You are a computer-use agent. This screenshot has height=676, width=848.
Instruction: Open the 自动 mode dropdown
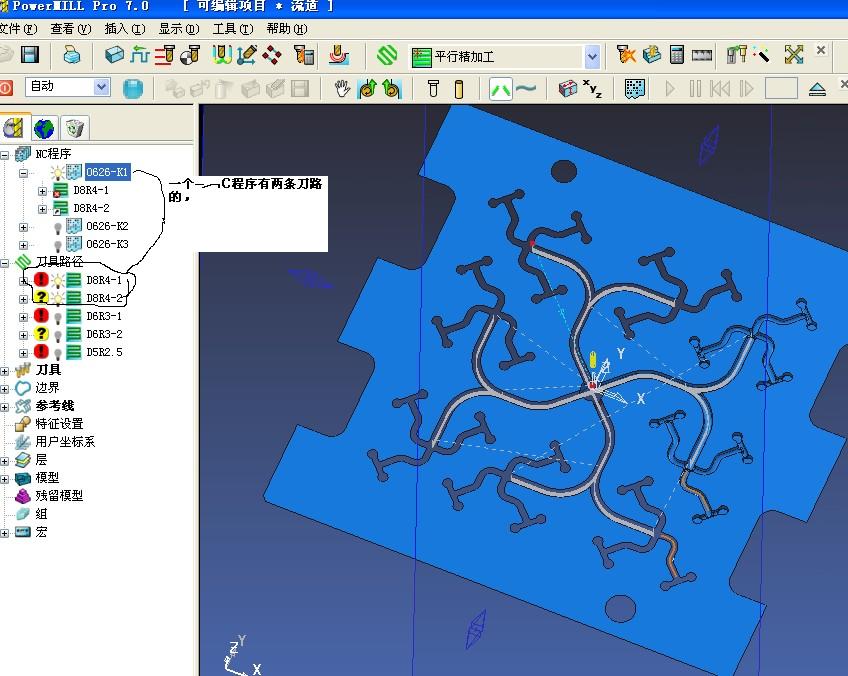pos(101,87)
